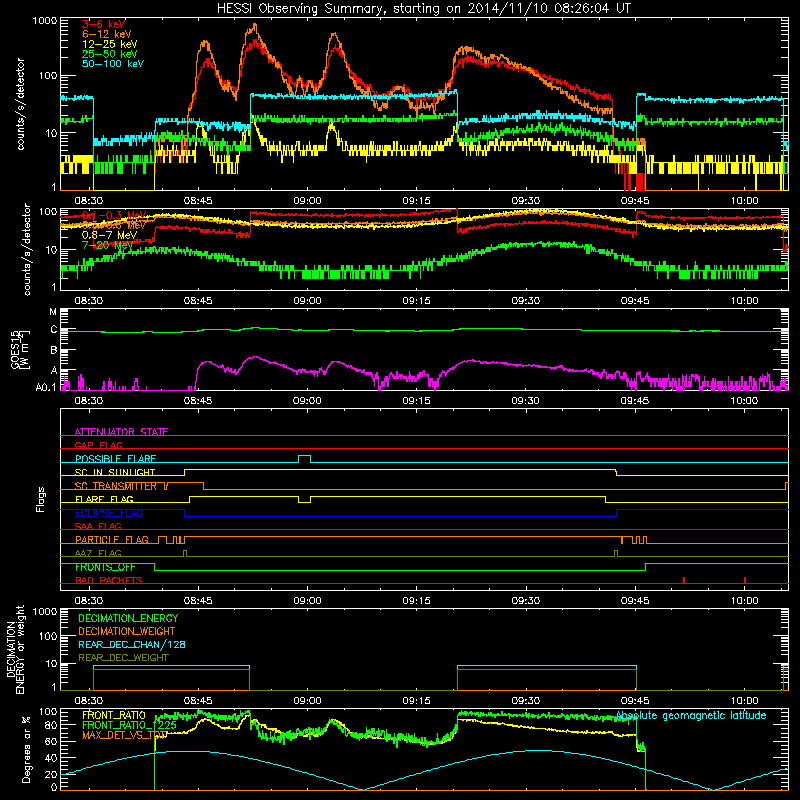Screen dimensions: 800x800
Task: Click the AAZ_FLAG label
Action: coord(98,554)
